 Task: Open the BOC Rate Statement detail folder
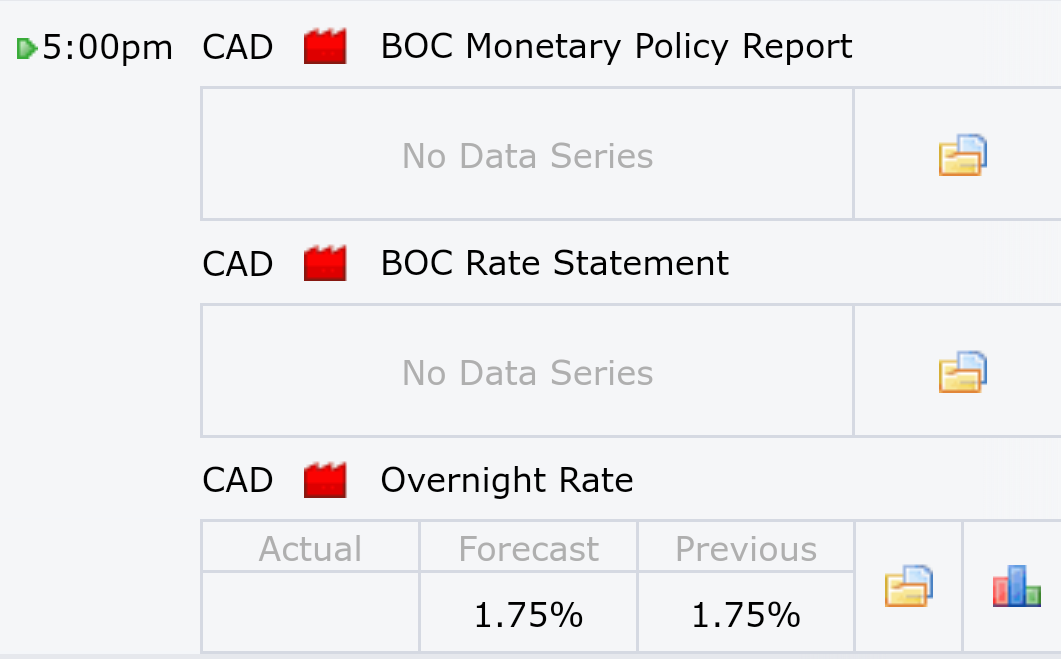coord(962,372)
